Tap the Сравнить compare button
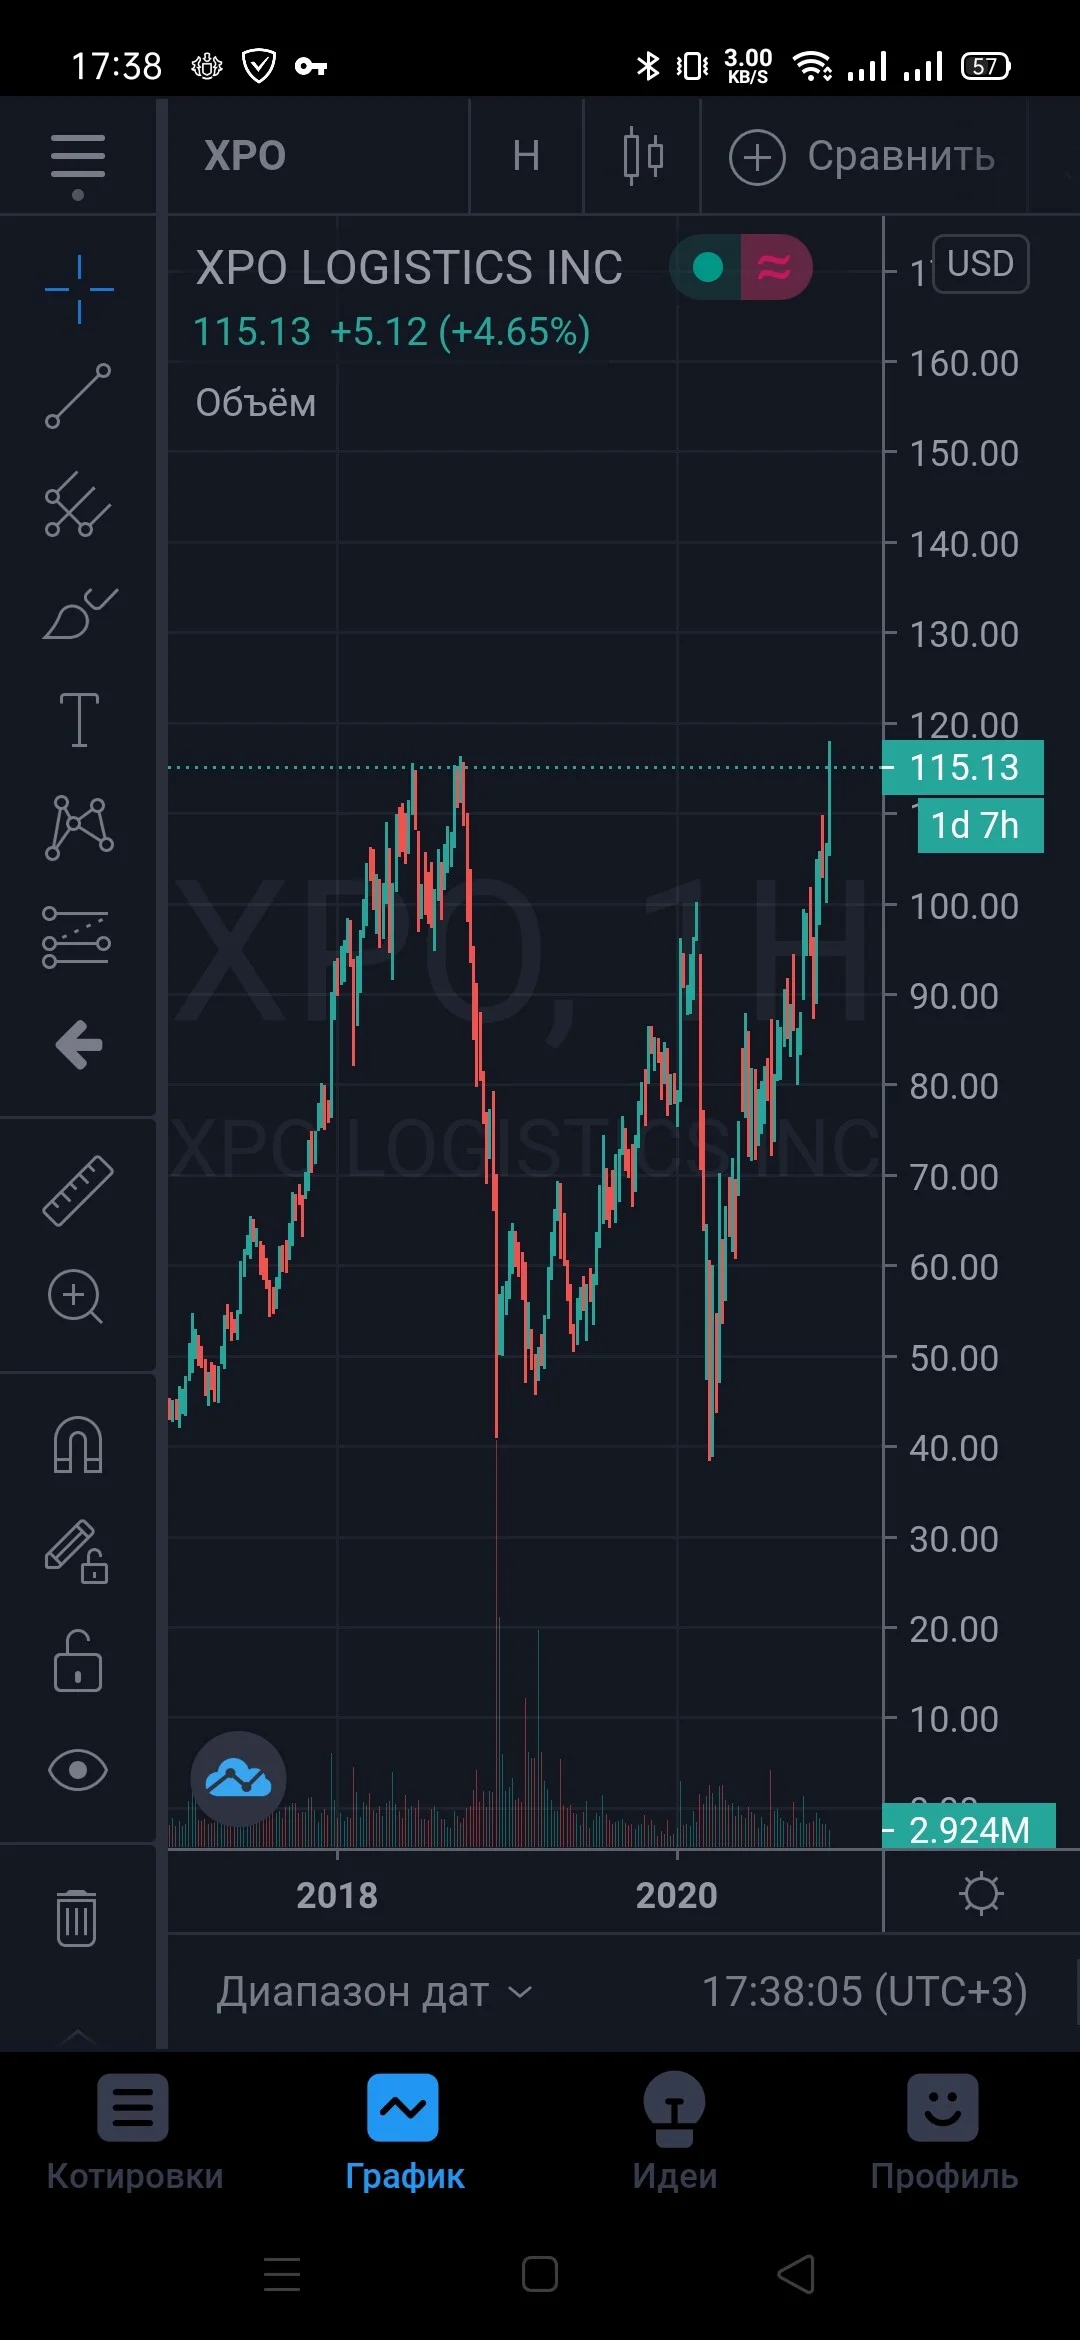The width and height of the screenshot is (1080, 2340). pyautogui.click(x=862, y=156)
